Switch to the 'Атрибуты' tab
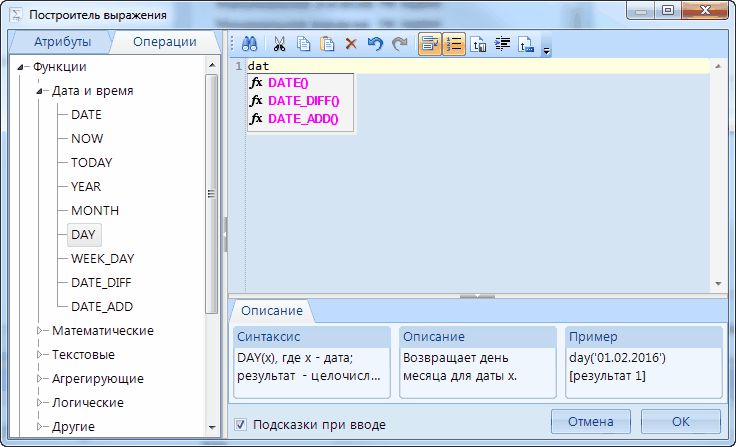Viewport: 736px width, 447px height. click(x=62, y=42)
